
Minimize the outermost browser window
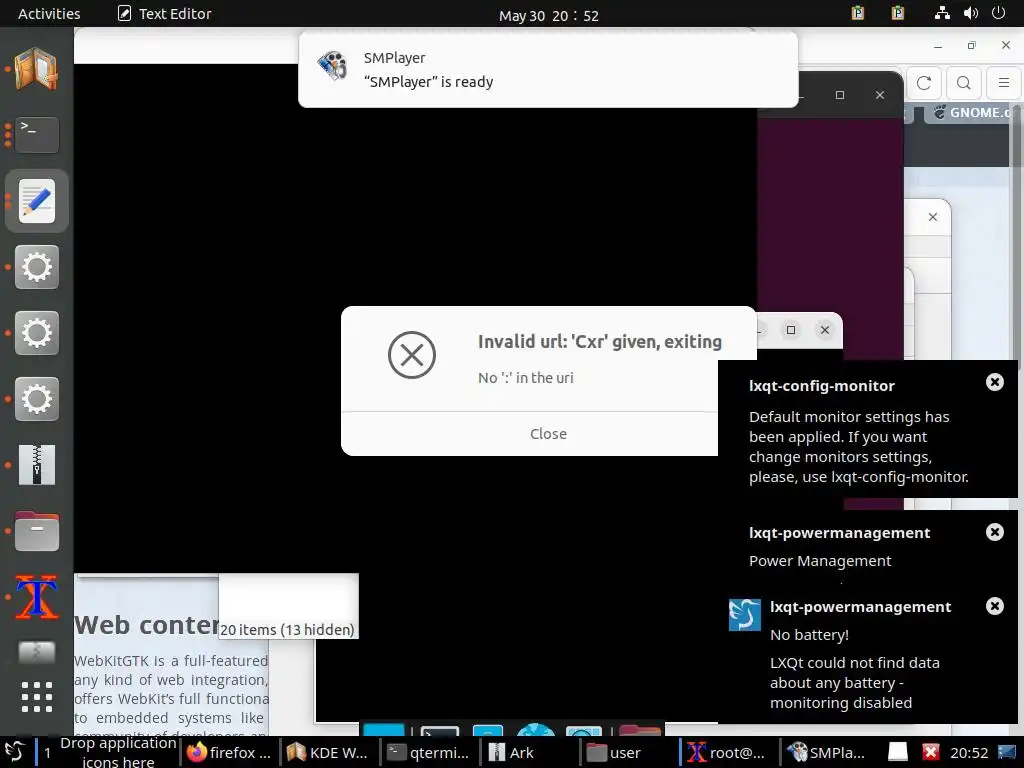[938, 45]
